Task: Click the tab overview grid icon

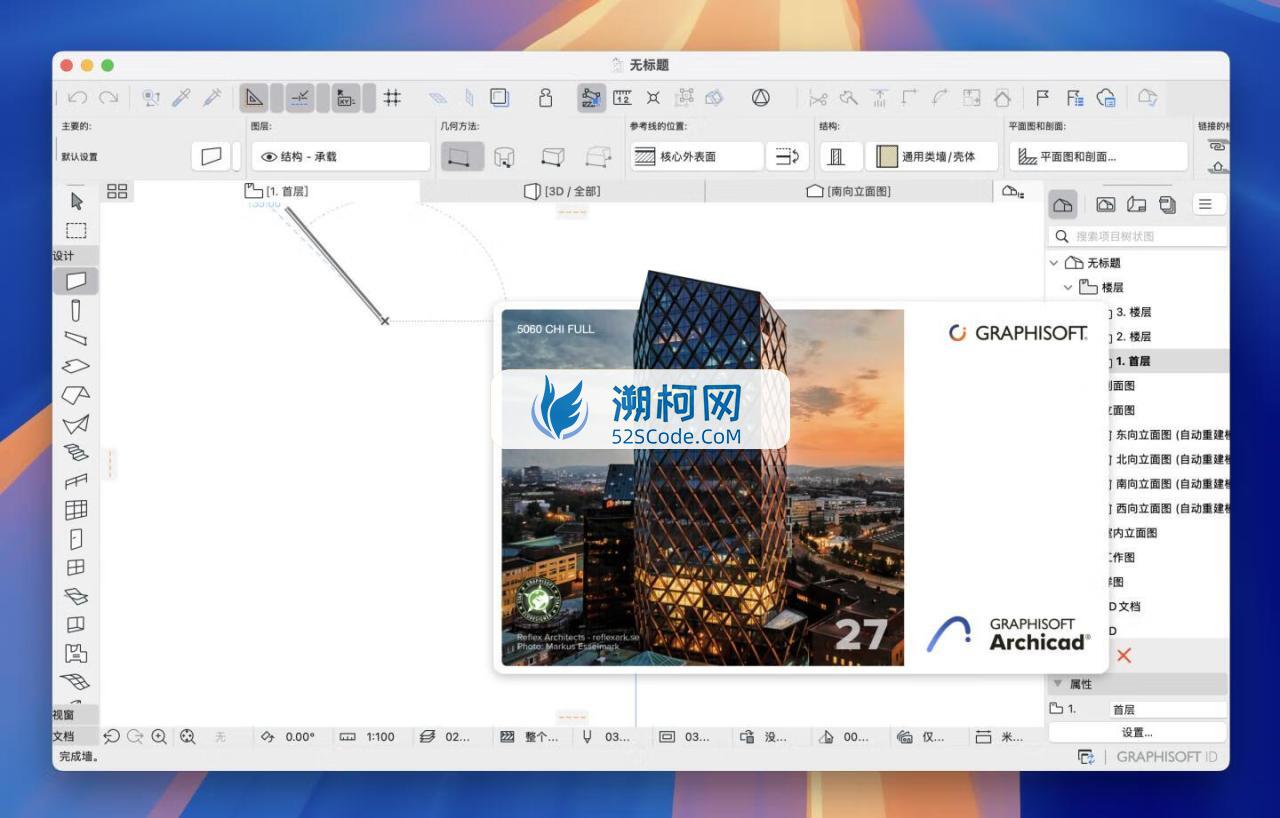Action: [117, 191]
